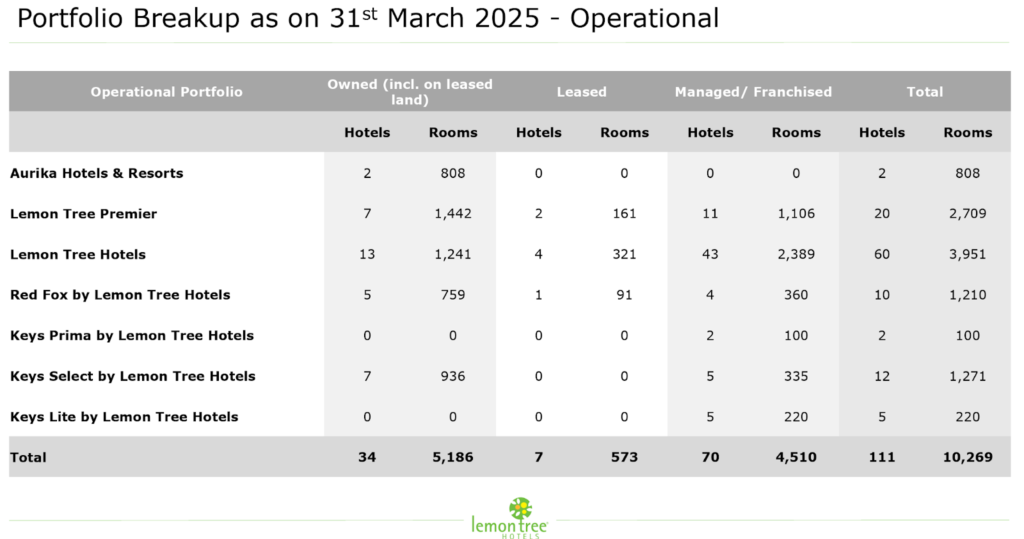The width and height of the screenshot is (1024, 539).
Task: Select the Lemon Tree Premier row label
Action: (83, 214)
